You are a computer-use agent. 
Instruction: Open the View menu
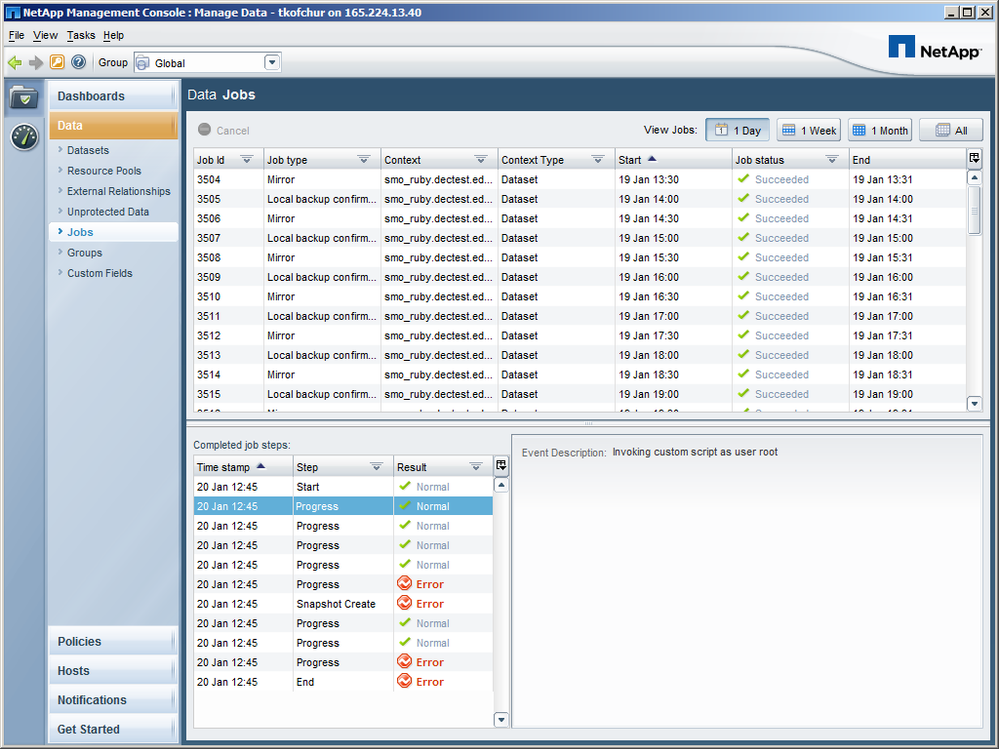click(x=45, y=35)
